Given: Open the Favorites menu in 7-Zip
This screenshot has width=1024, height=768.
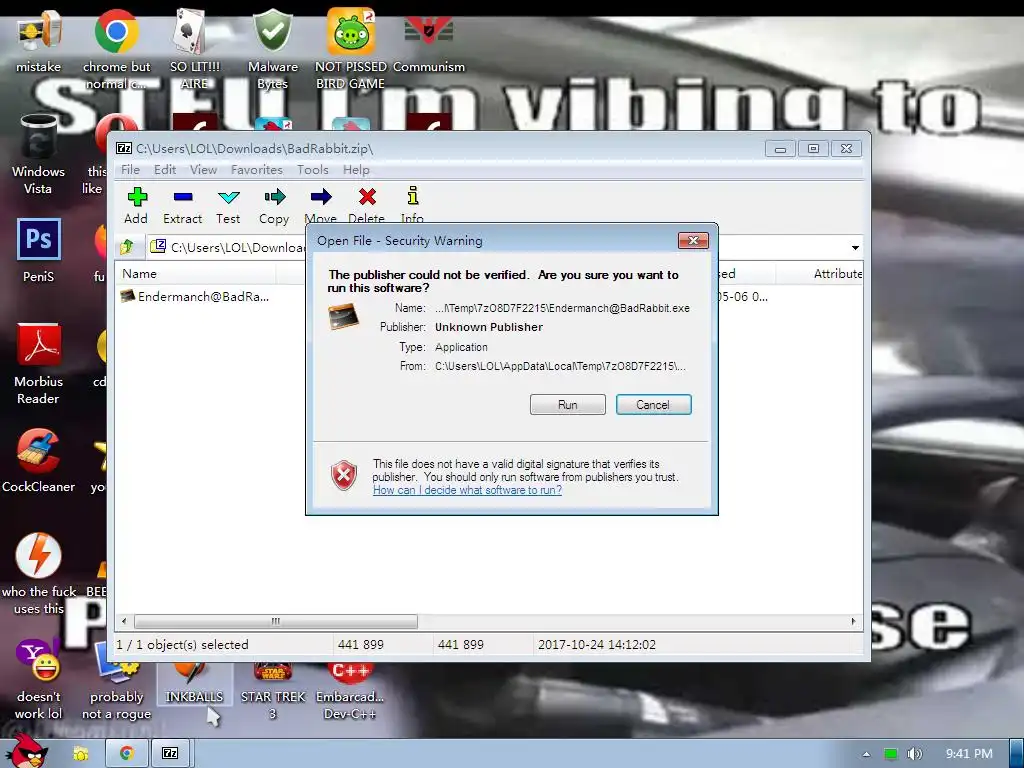Looking at the screenshot, I should tap(257, 170).
